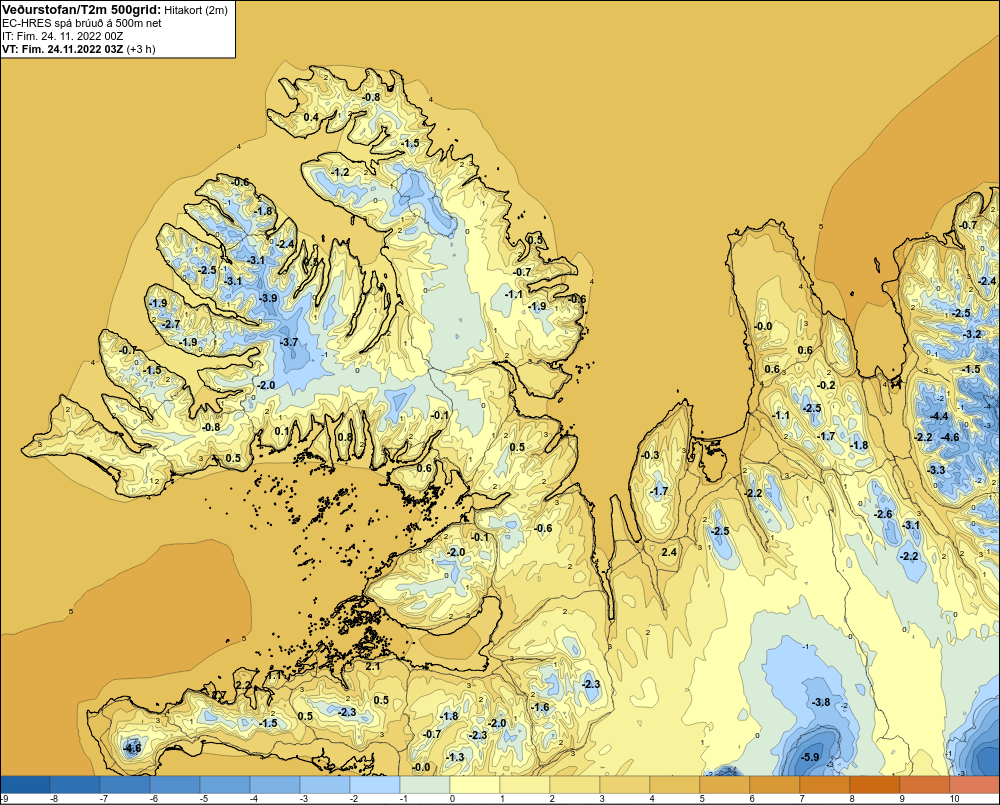Click the legend color between -3 and -2
This screenshot has width=1000, height=805.
click(325, 784)
